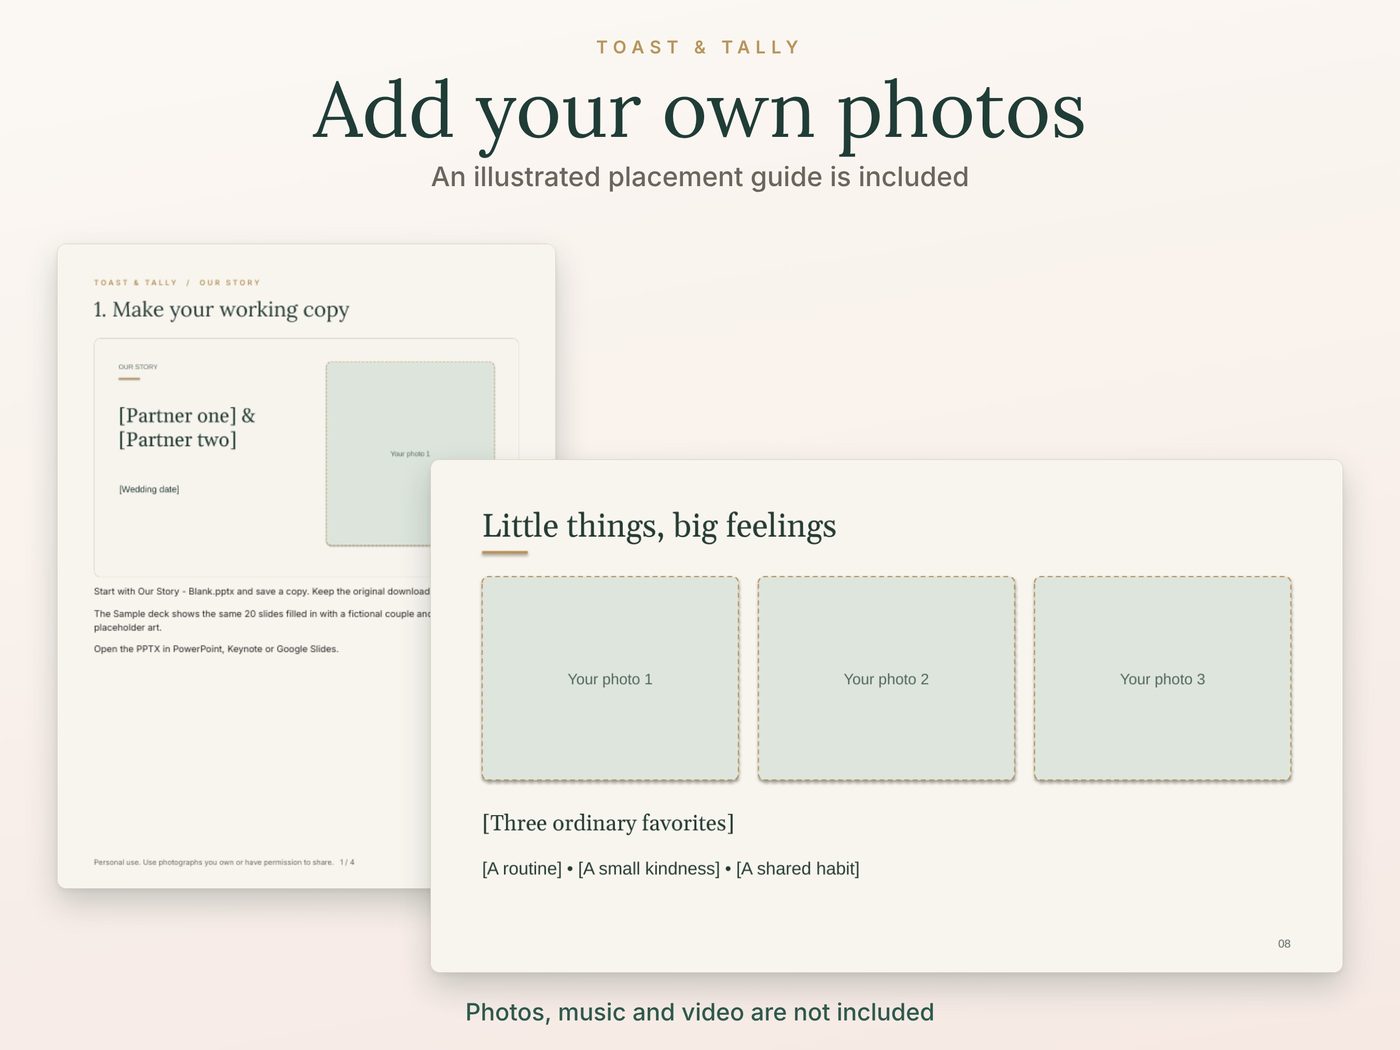This screenshot has height=1050, width=1400.
Task: Click the spaced 'TOAST & TALLY' brand name above the headline
Action: point(699,47)
